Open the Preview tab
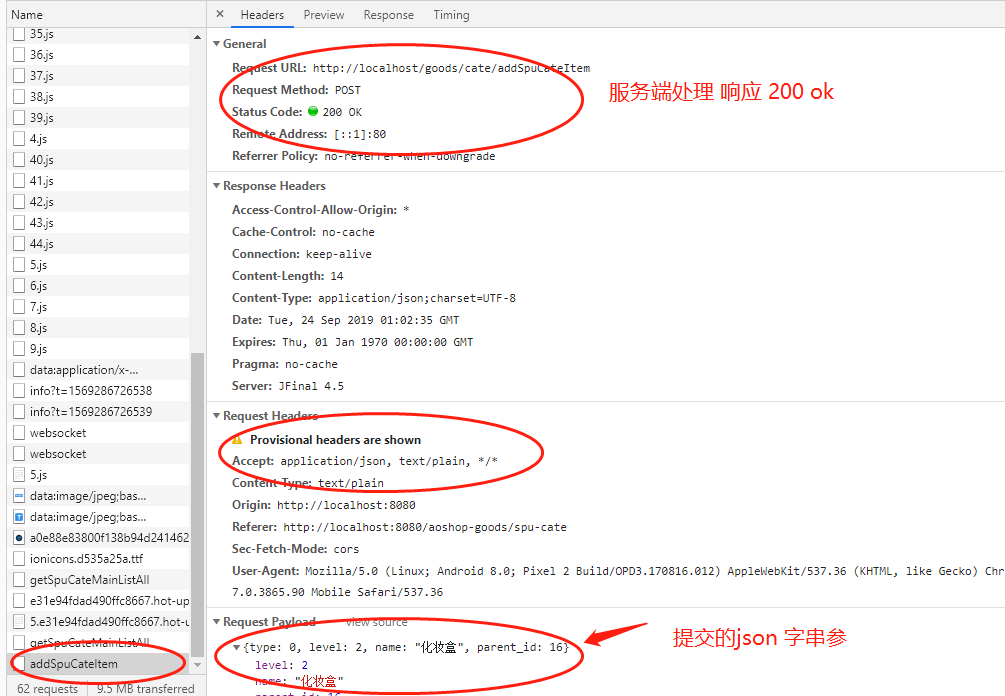1005x696 pixels. pos(324,15)
